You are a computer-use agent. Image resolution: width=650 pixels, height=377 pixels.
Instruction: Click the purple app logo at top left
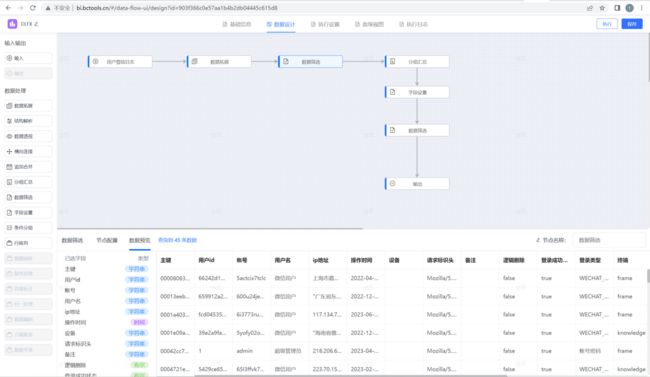[12, 24]
